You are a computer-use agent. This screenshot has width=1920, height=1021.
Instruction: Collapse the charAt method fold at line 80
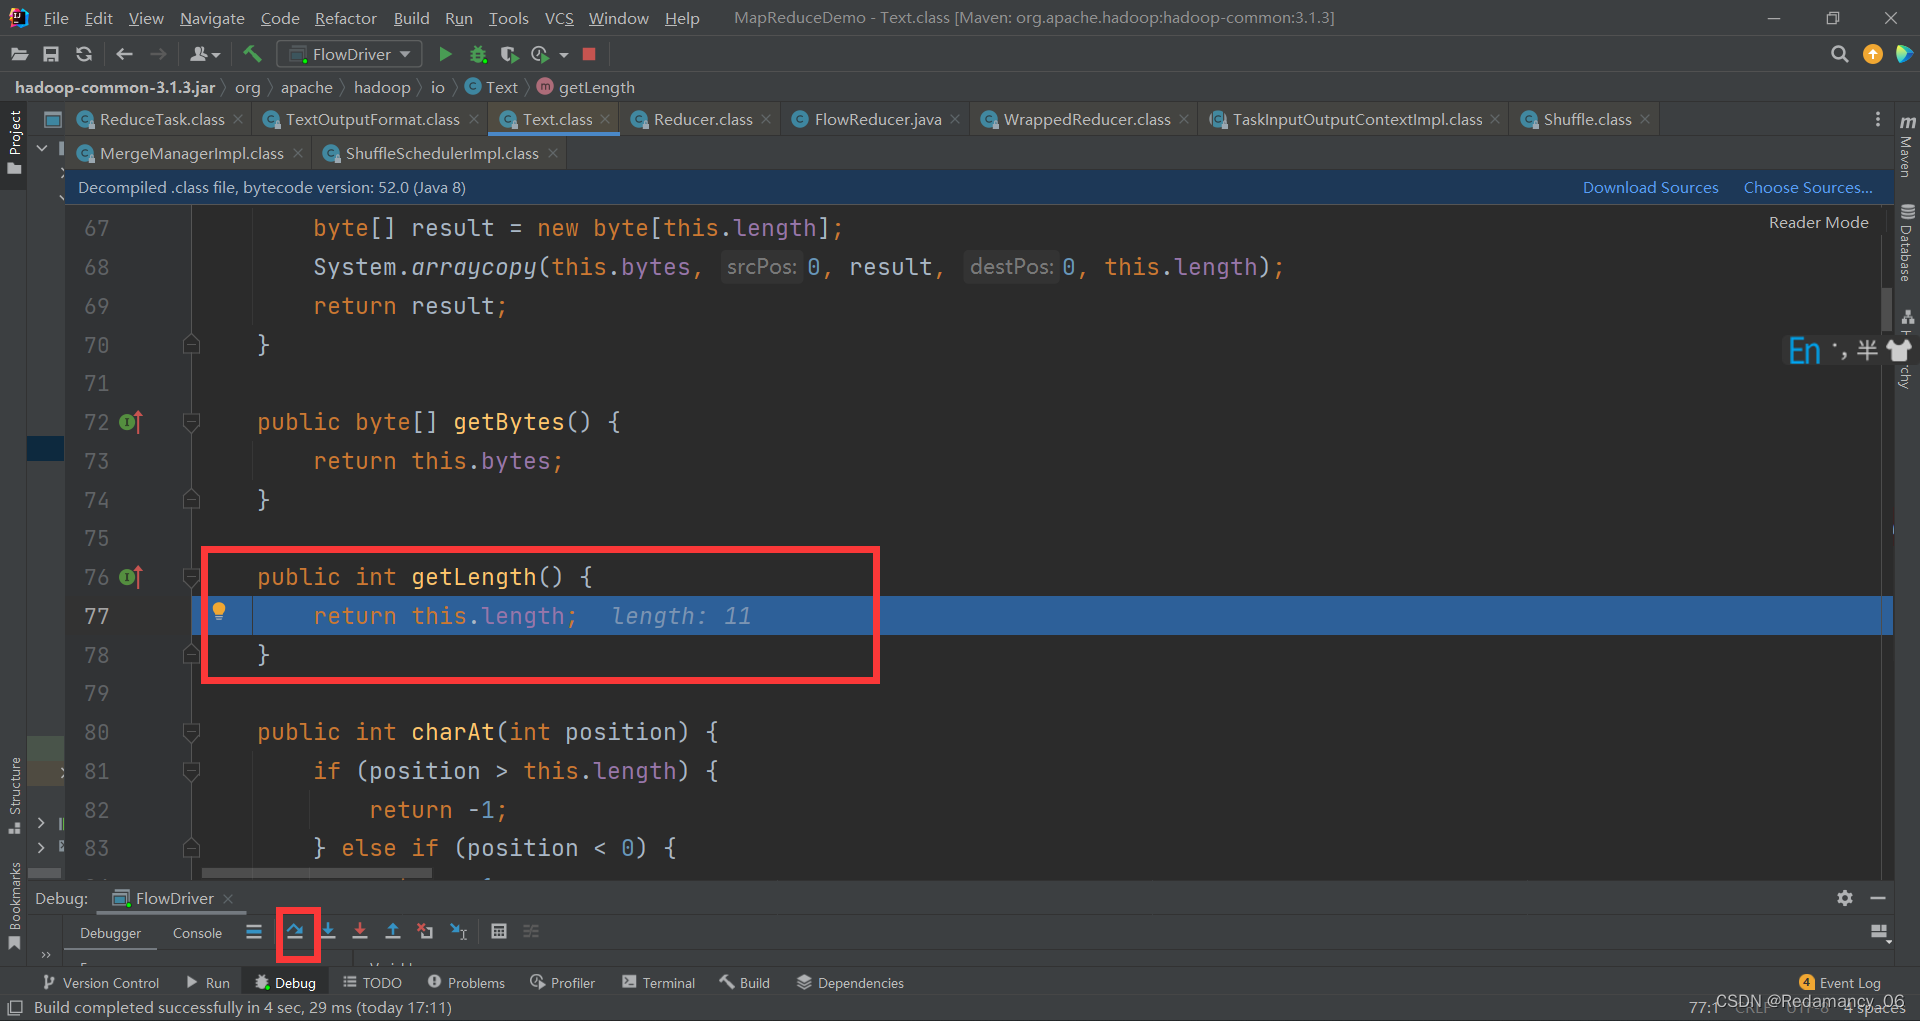[x=191, y=732]
